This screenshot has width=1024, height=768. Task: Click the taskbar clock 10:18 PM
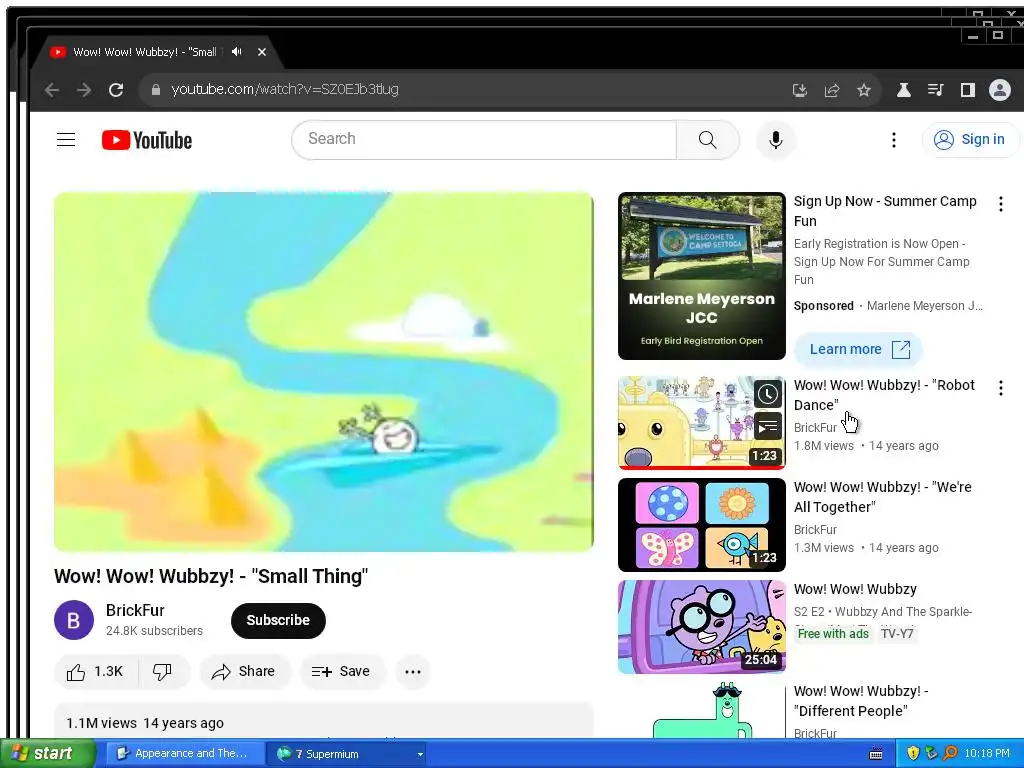987,754
